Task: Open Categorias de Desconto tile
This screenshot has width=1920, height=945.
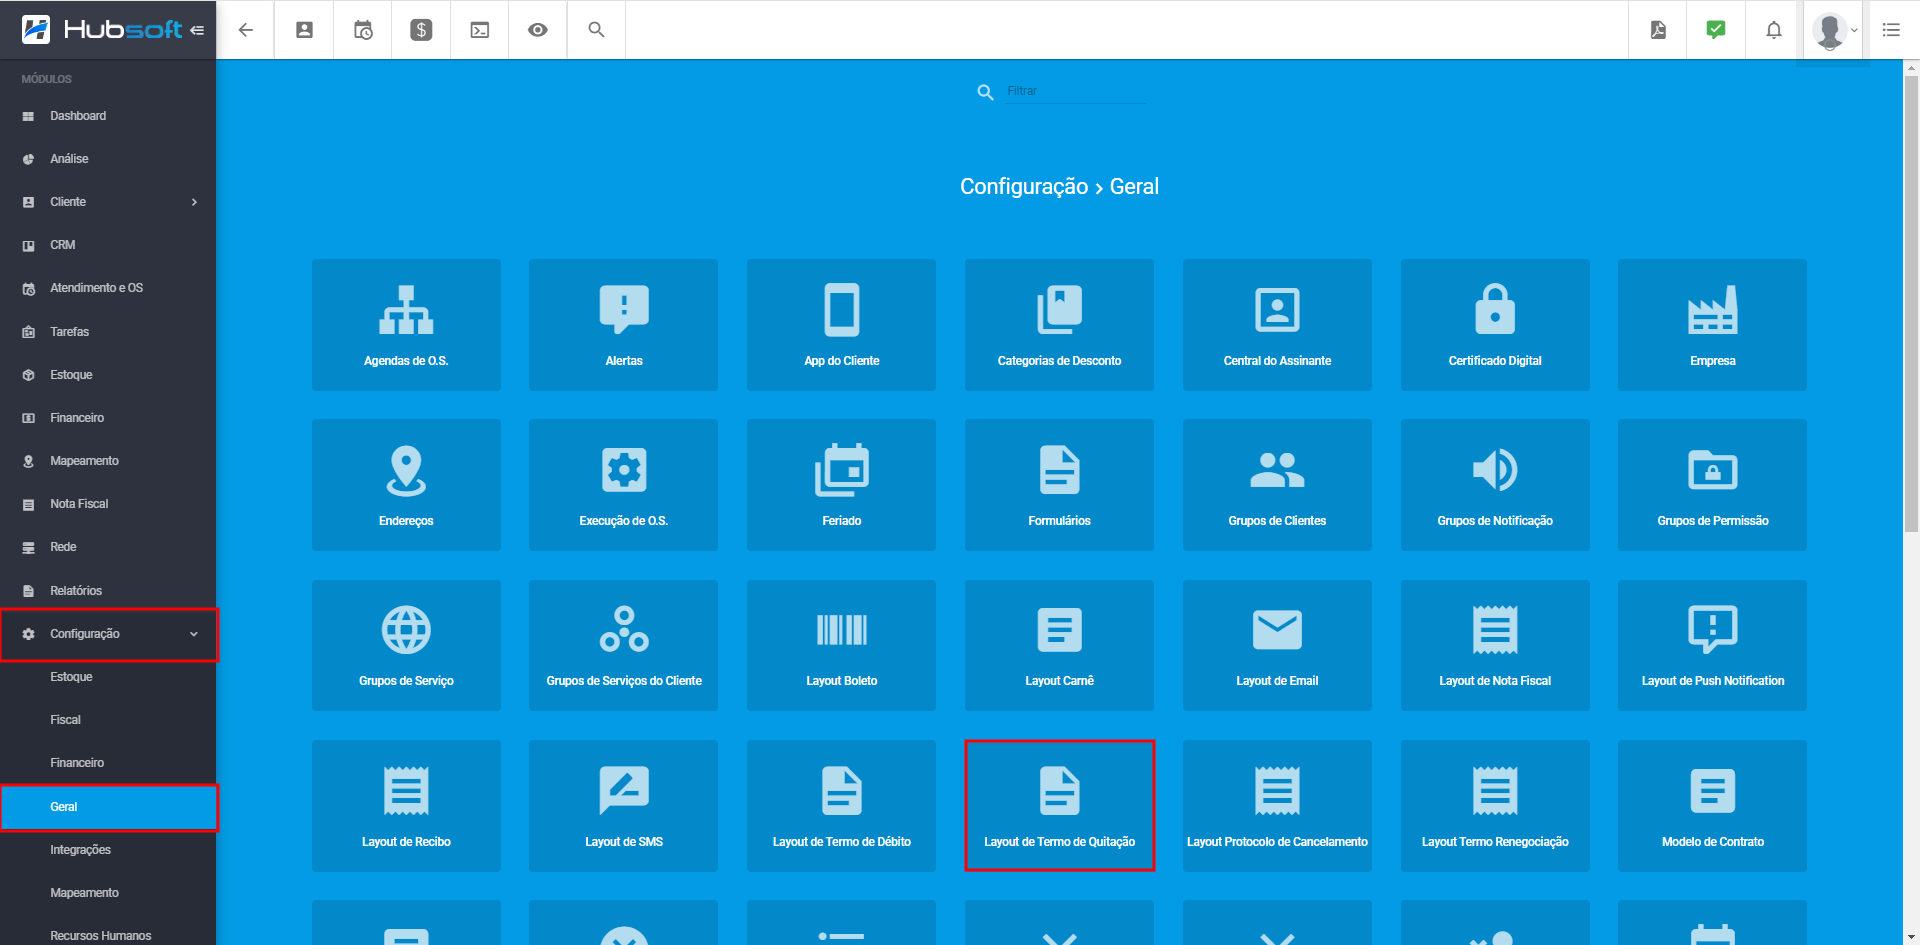Action: [1059, 325]
